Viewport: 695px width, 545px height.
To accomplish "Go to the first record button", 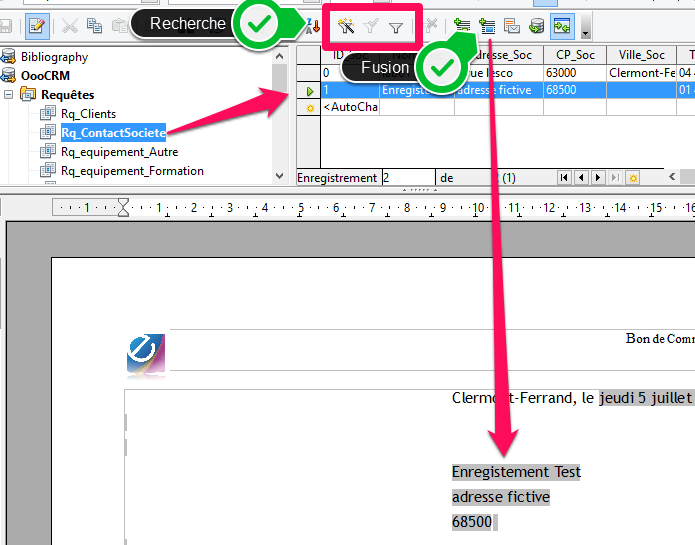I will 565,178.
